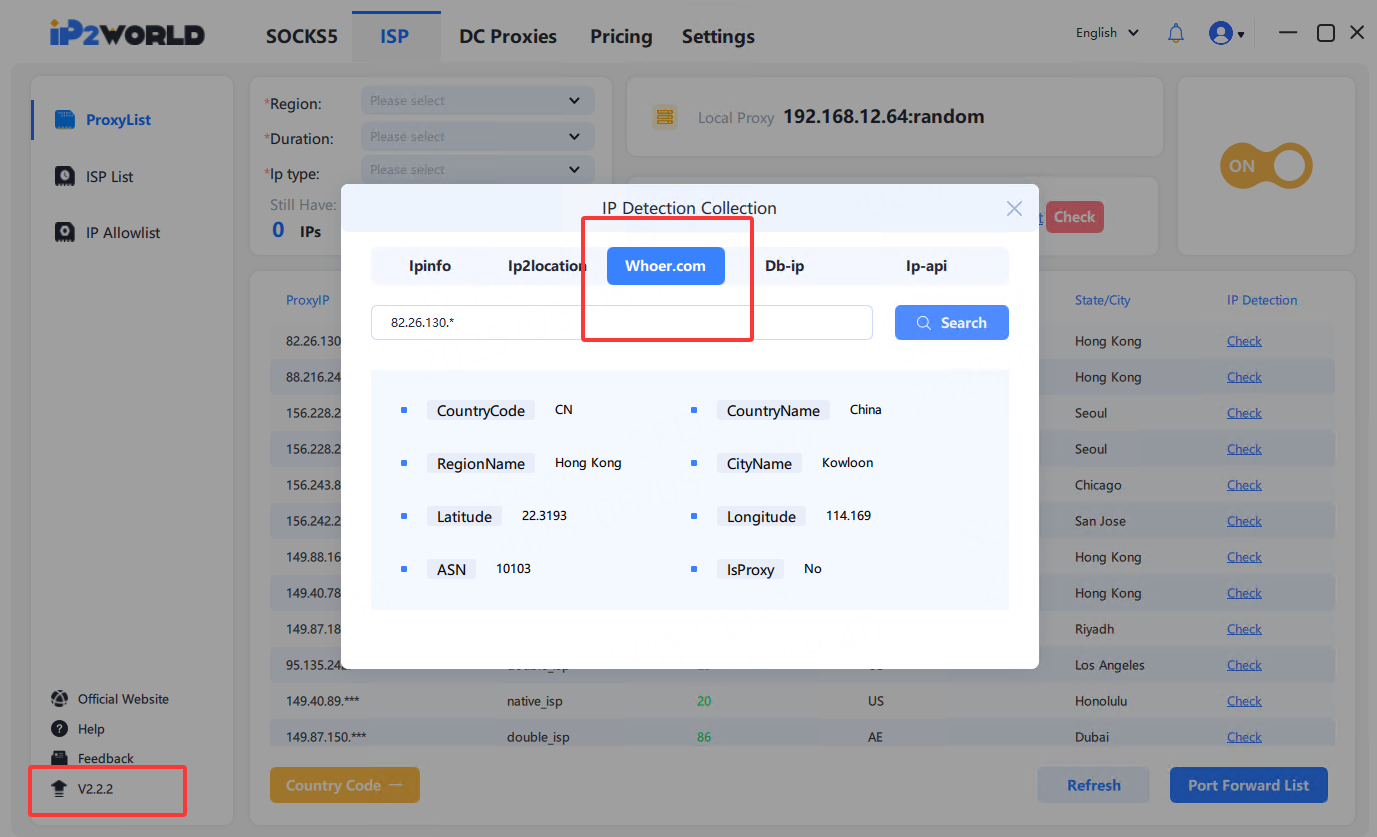Click proxy IP 149.40.89.*** in table

pos(325,701)
